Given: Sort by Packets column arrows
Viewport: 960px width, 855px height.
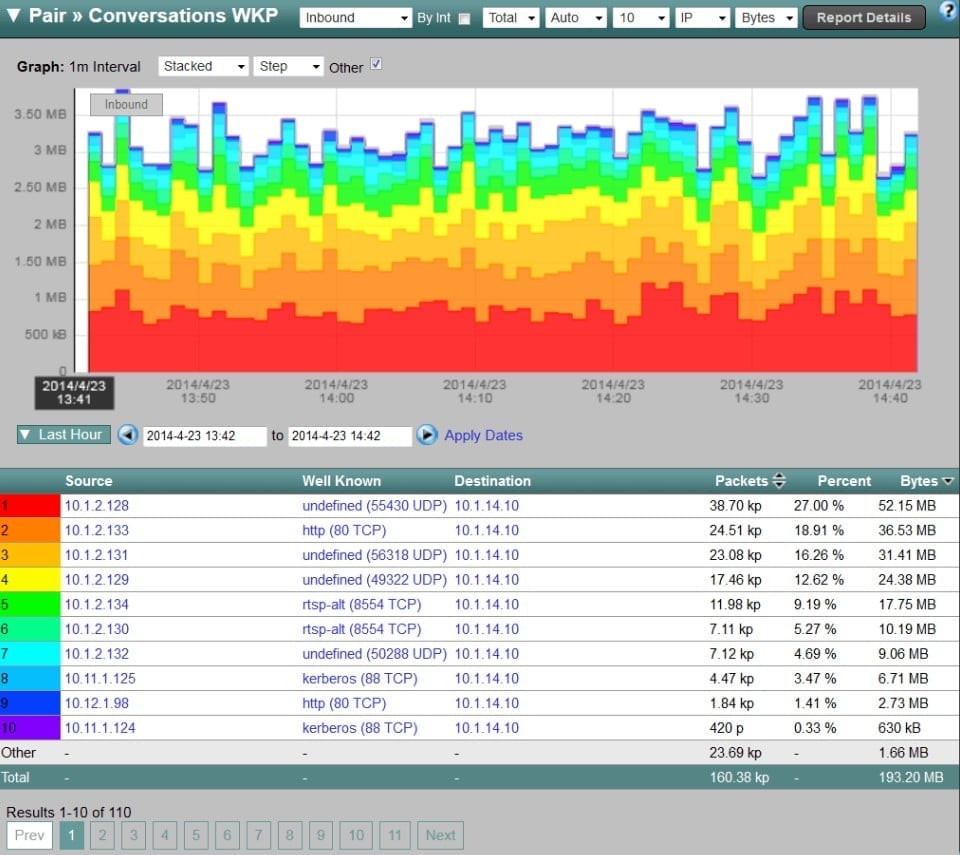Looking at the screenshot, I should 779,481.
